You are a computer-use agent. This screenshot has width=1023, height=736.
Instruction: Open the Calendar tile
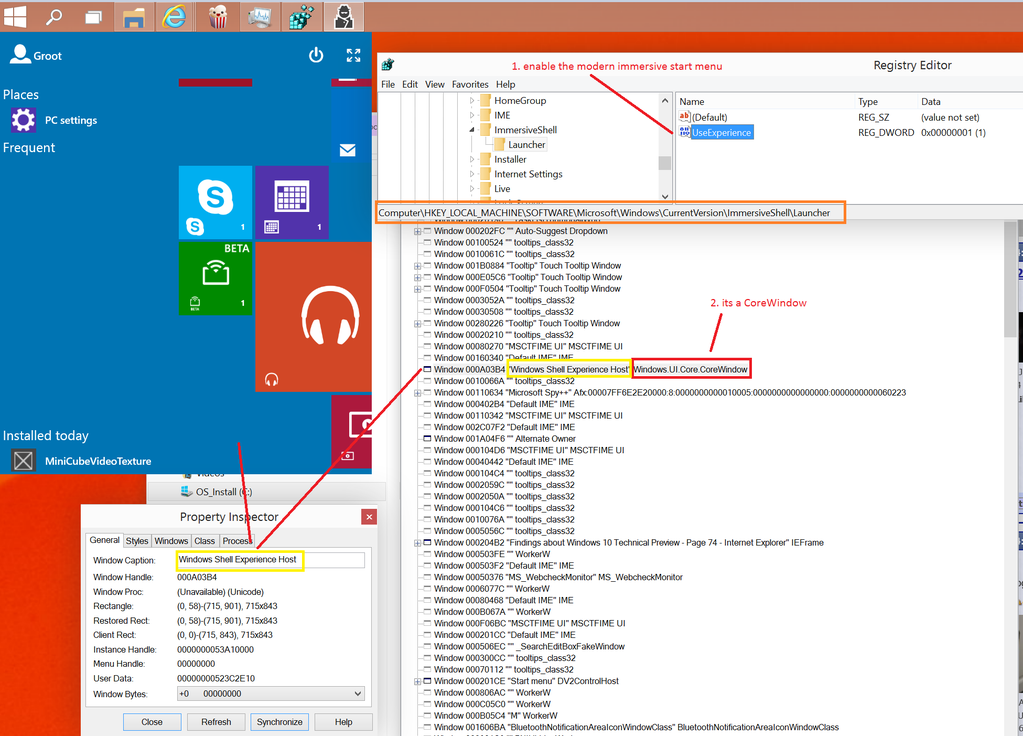(292, 202)
